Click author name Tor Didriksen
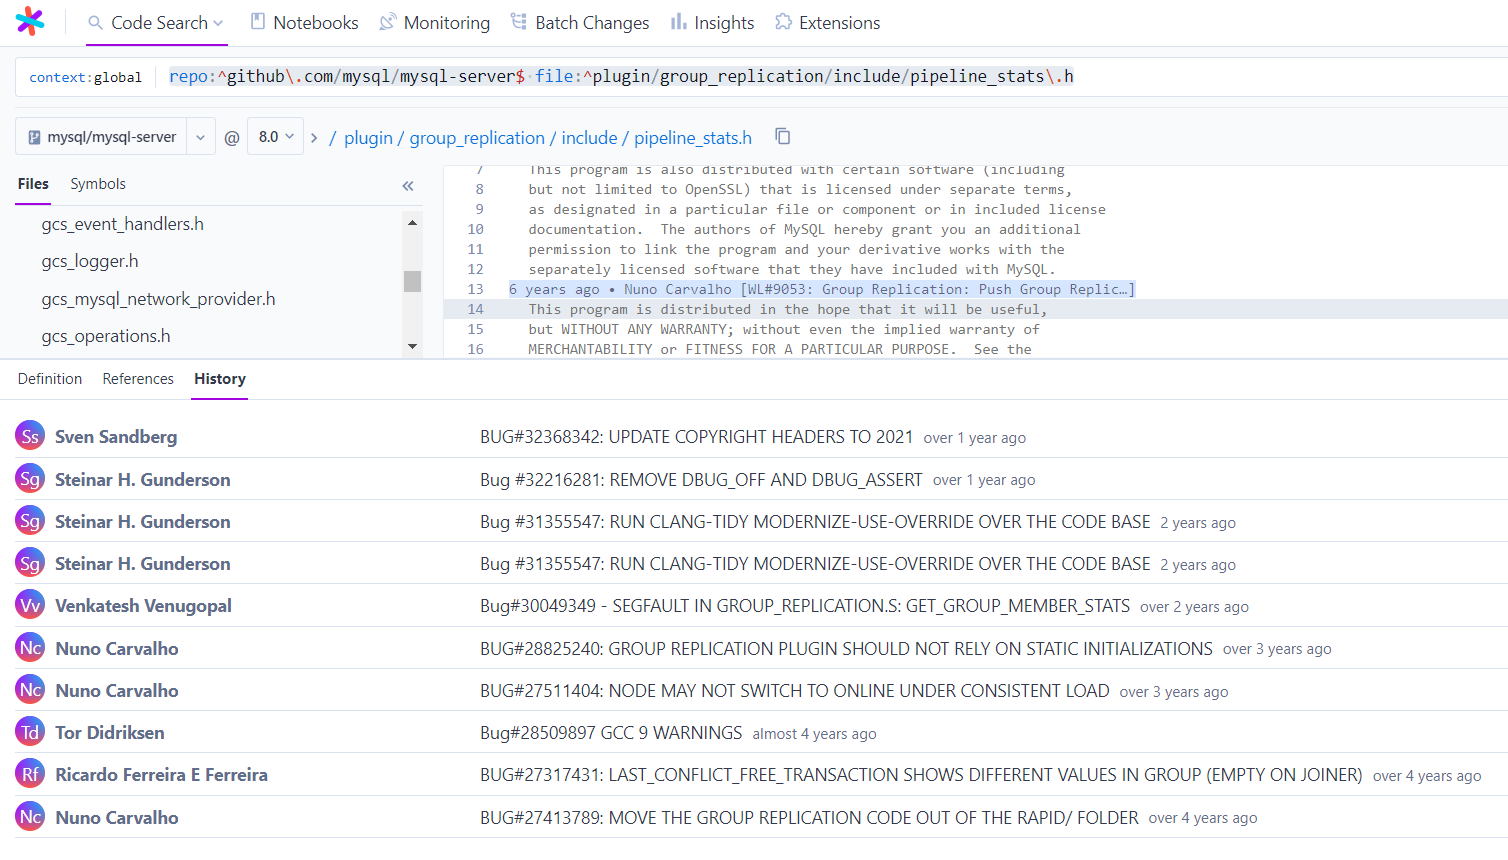The width and height of the screenshot is (1508, 860). pos(110,733)
